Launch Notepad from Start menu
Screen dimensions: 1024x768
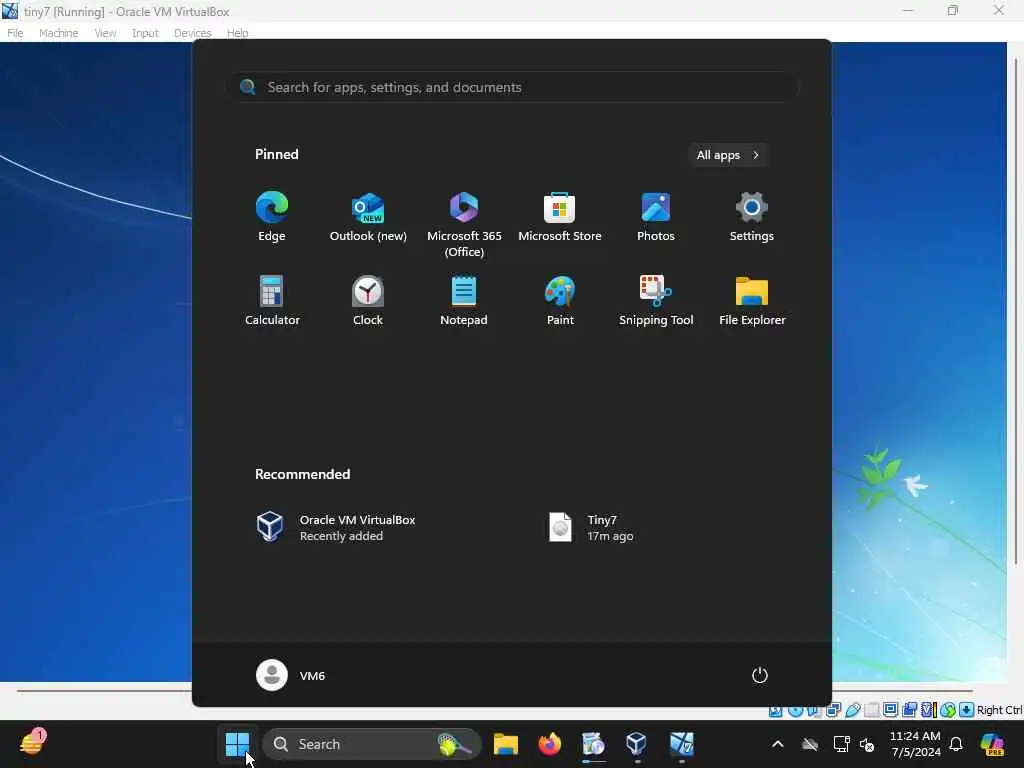(464, 301)
